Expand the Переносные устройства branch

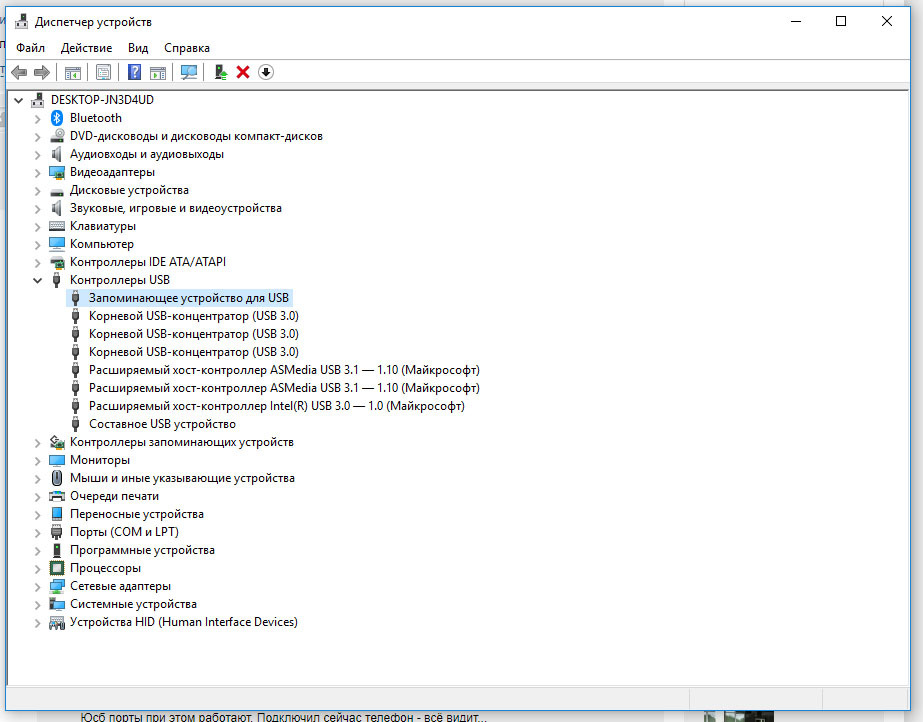(x=38, y=515)
